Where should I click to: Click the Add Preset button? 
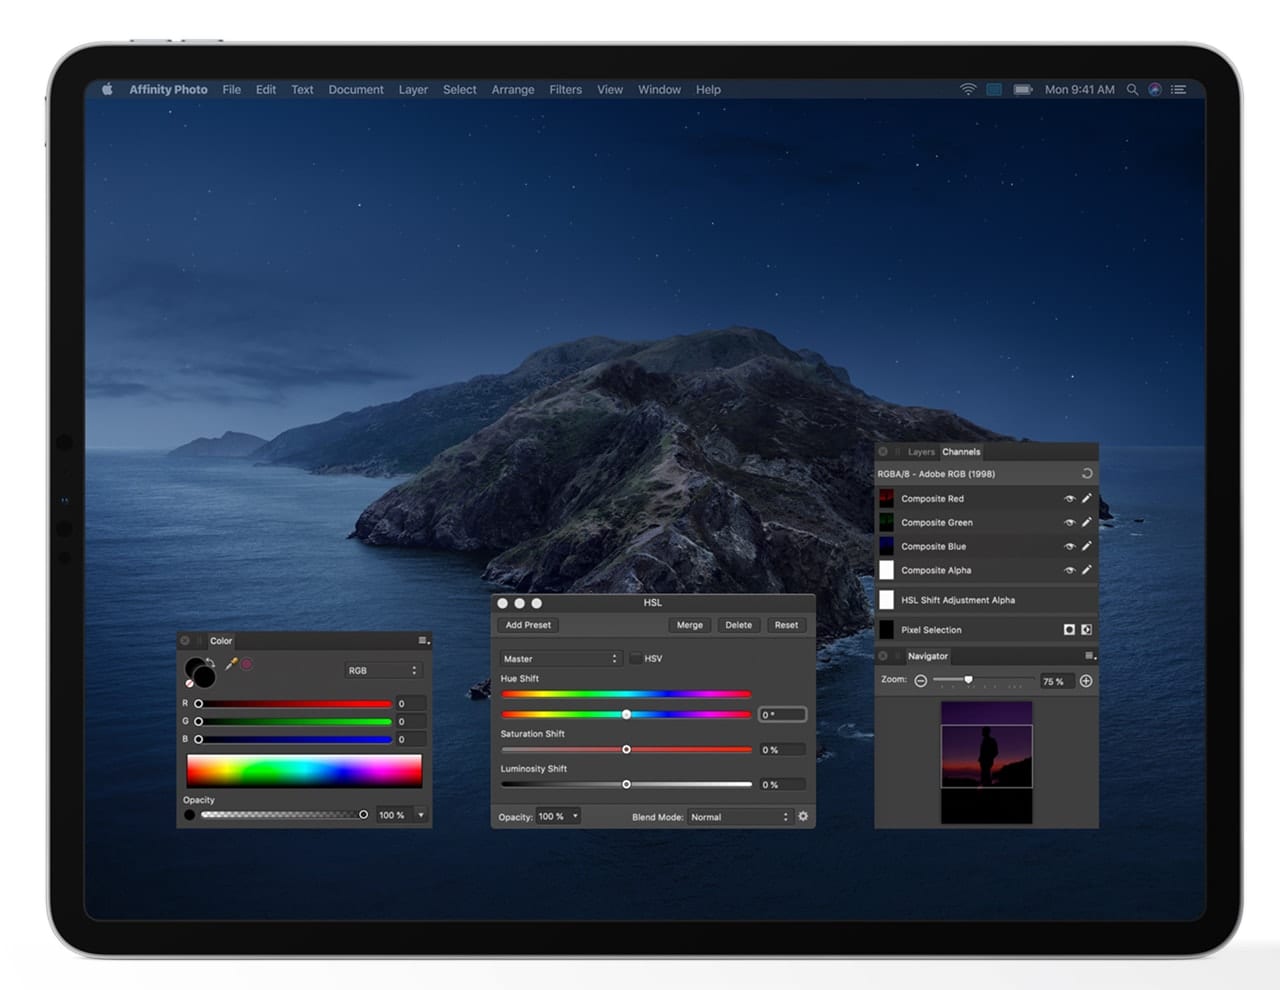click(528, 625)
